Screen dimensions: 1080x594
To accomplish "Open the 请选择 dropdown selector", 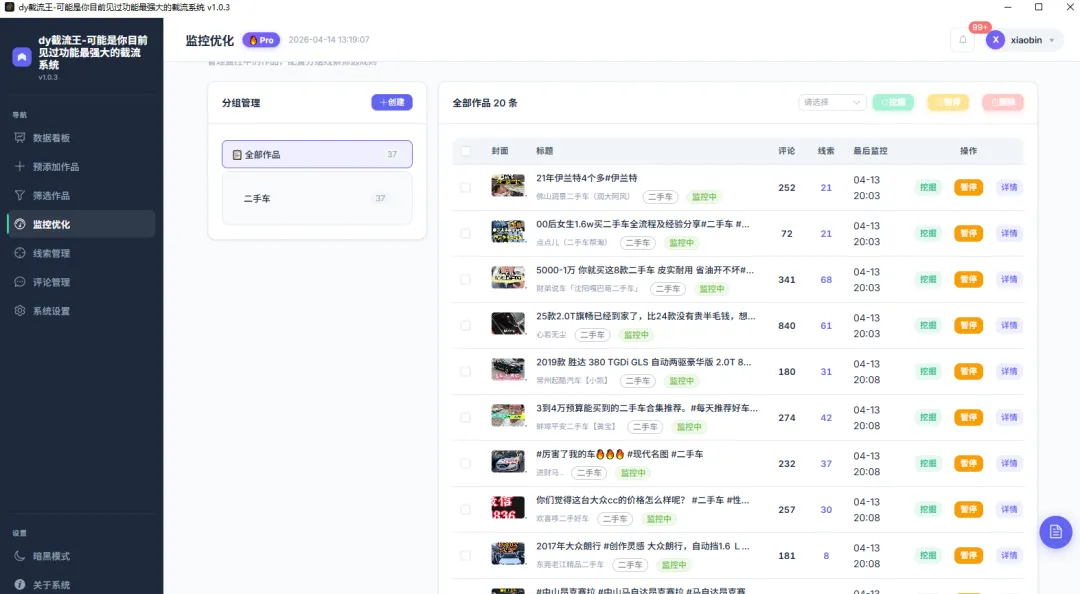I will coord(832,102).
